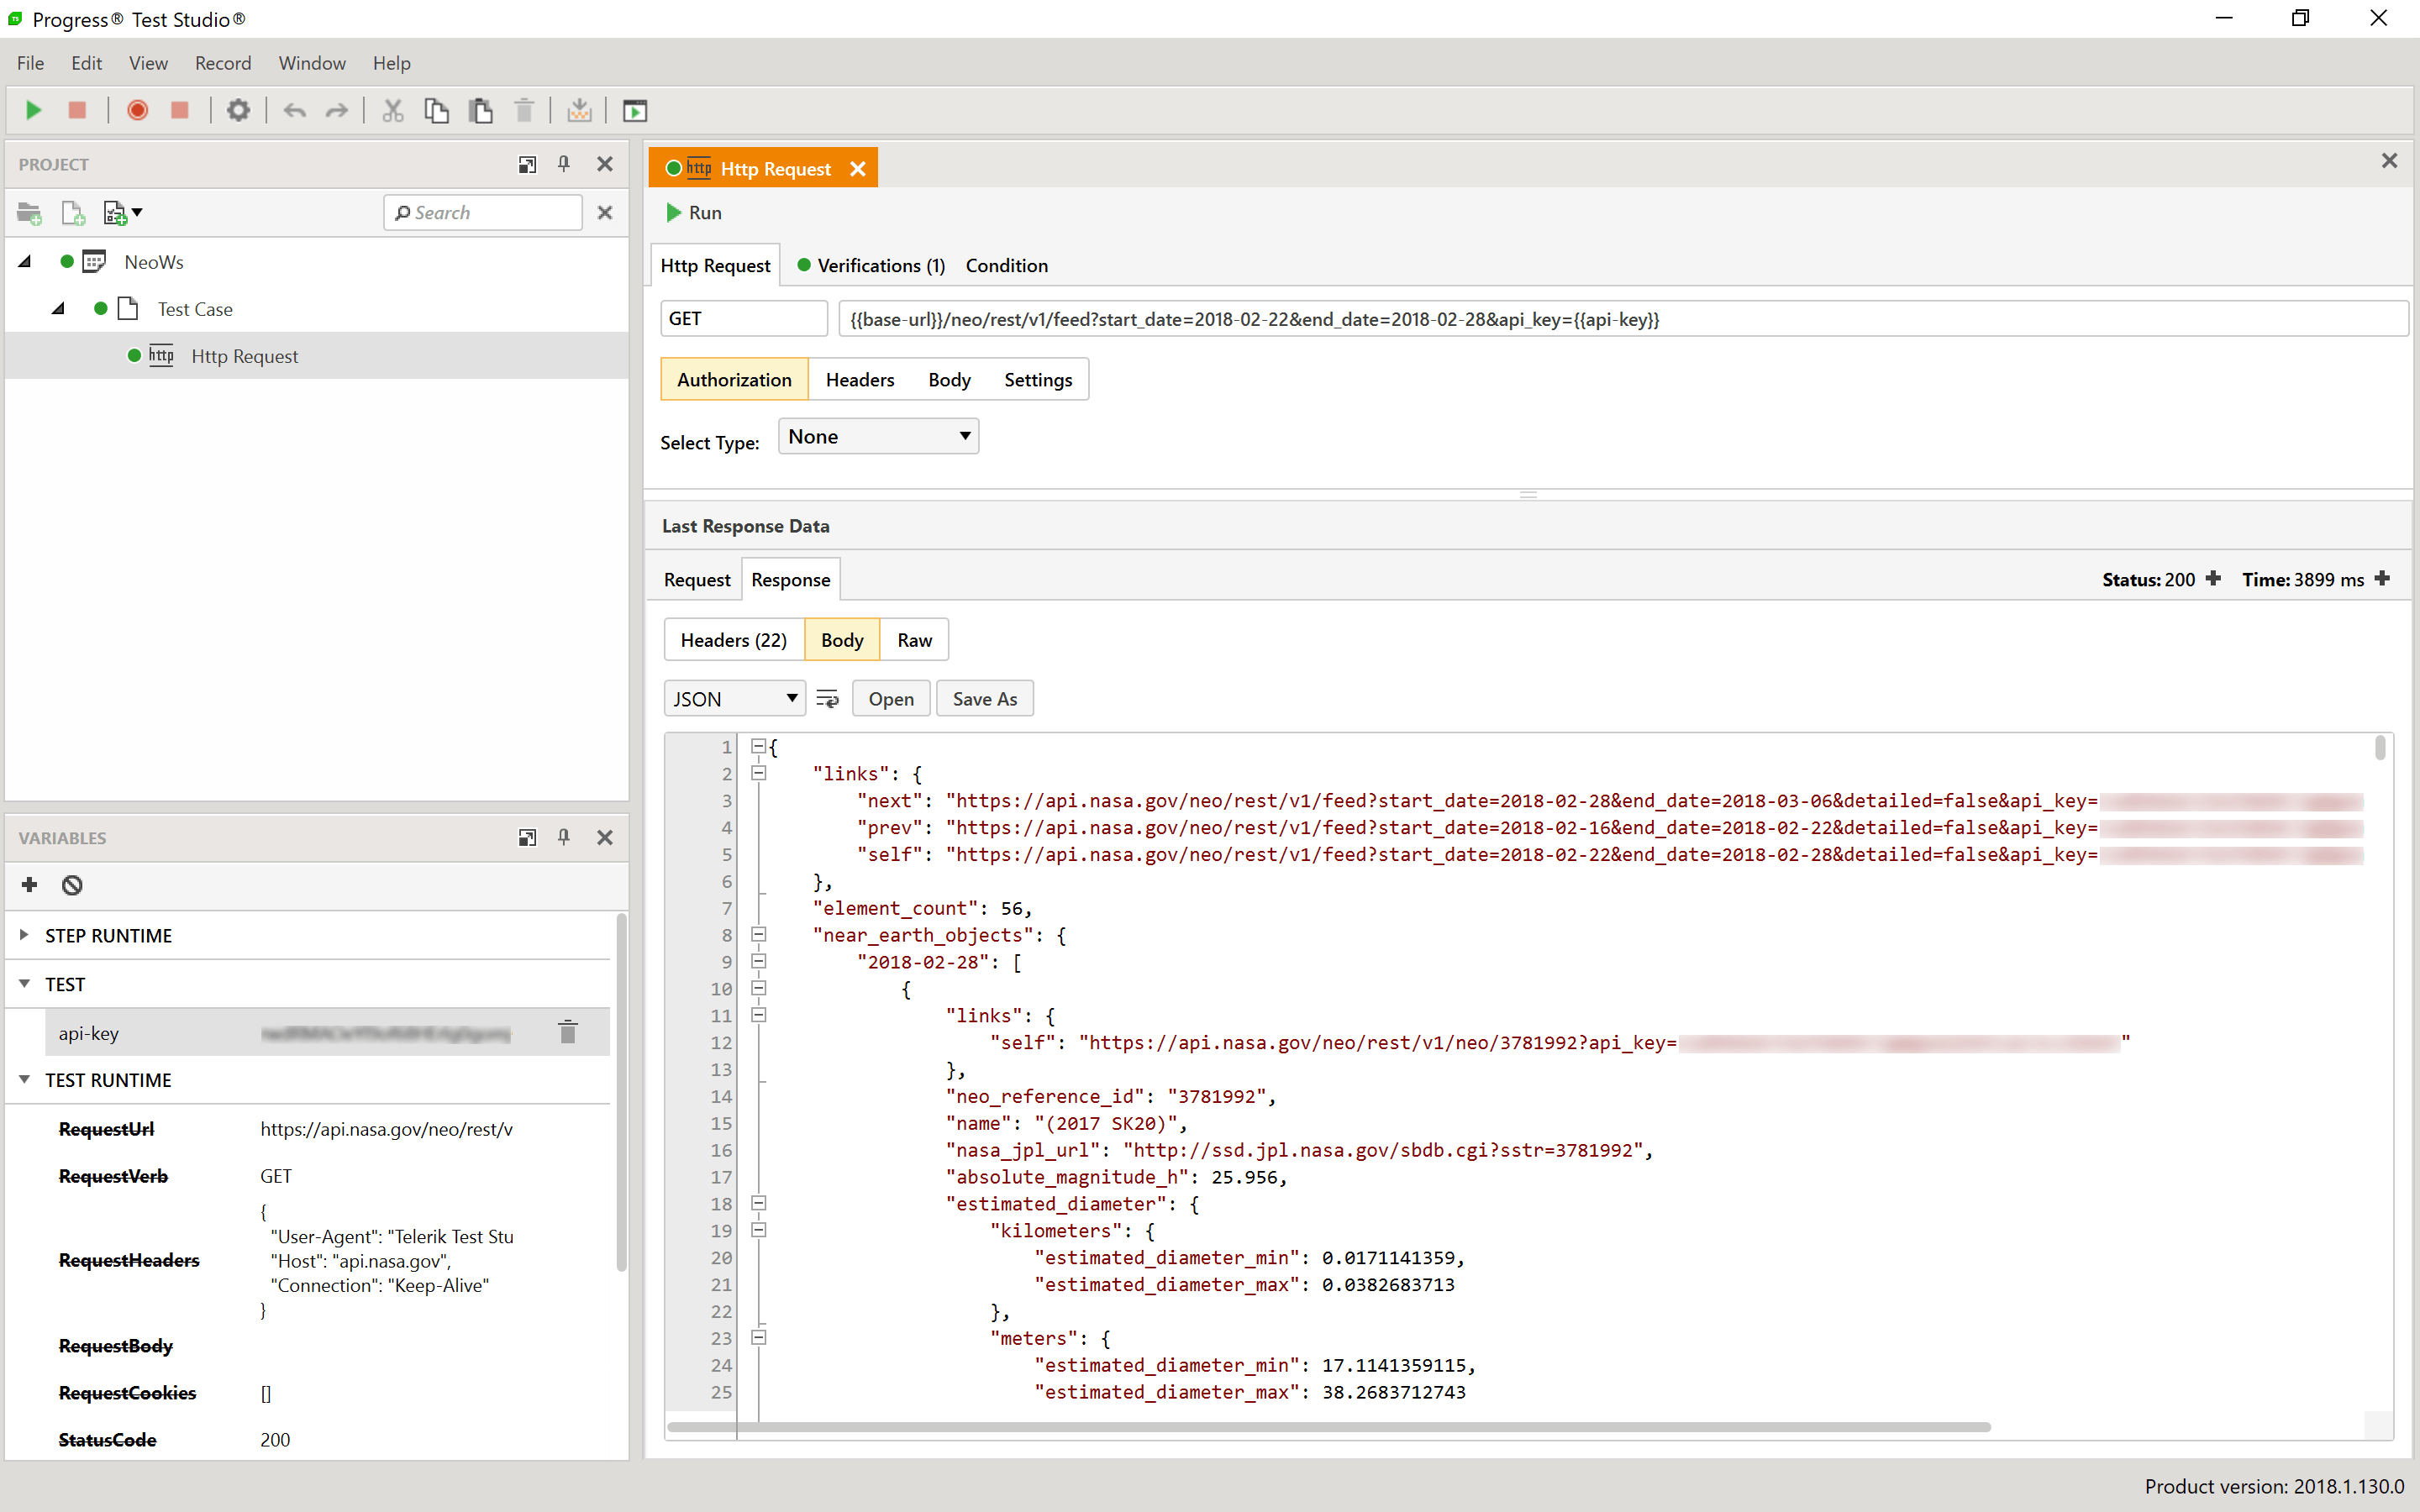Open the Headers request tab
This screenshot has height=1512, width=2420.
coord(860,380)
